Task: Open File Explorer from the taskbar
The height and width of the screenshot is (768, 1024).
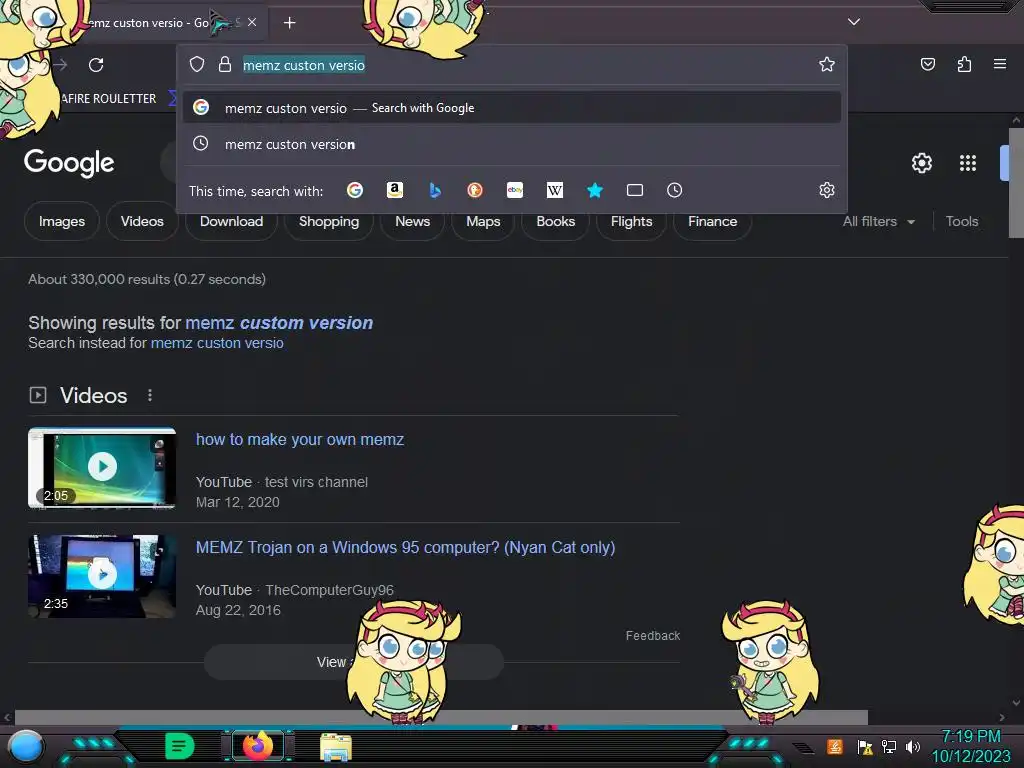Action: (336, 746)
